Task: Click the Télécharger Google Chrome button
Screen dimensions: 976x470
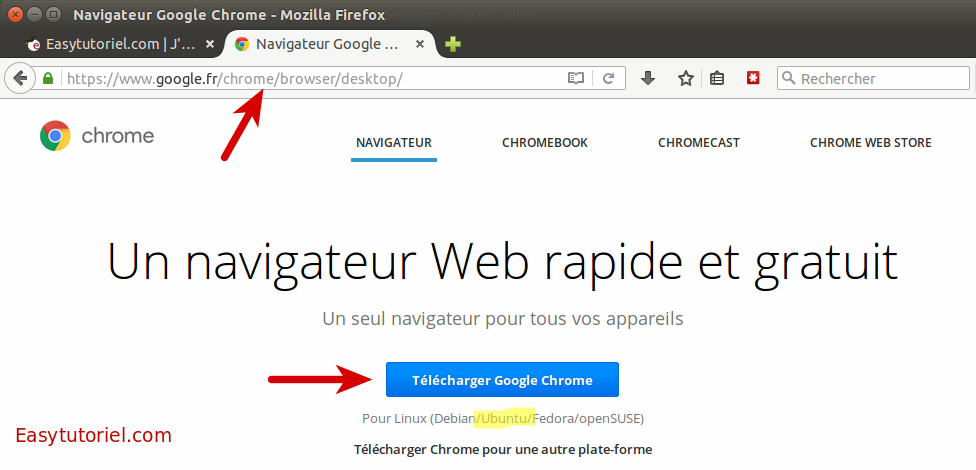Action: tap(502, 380)
